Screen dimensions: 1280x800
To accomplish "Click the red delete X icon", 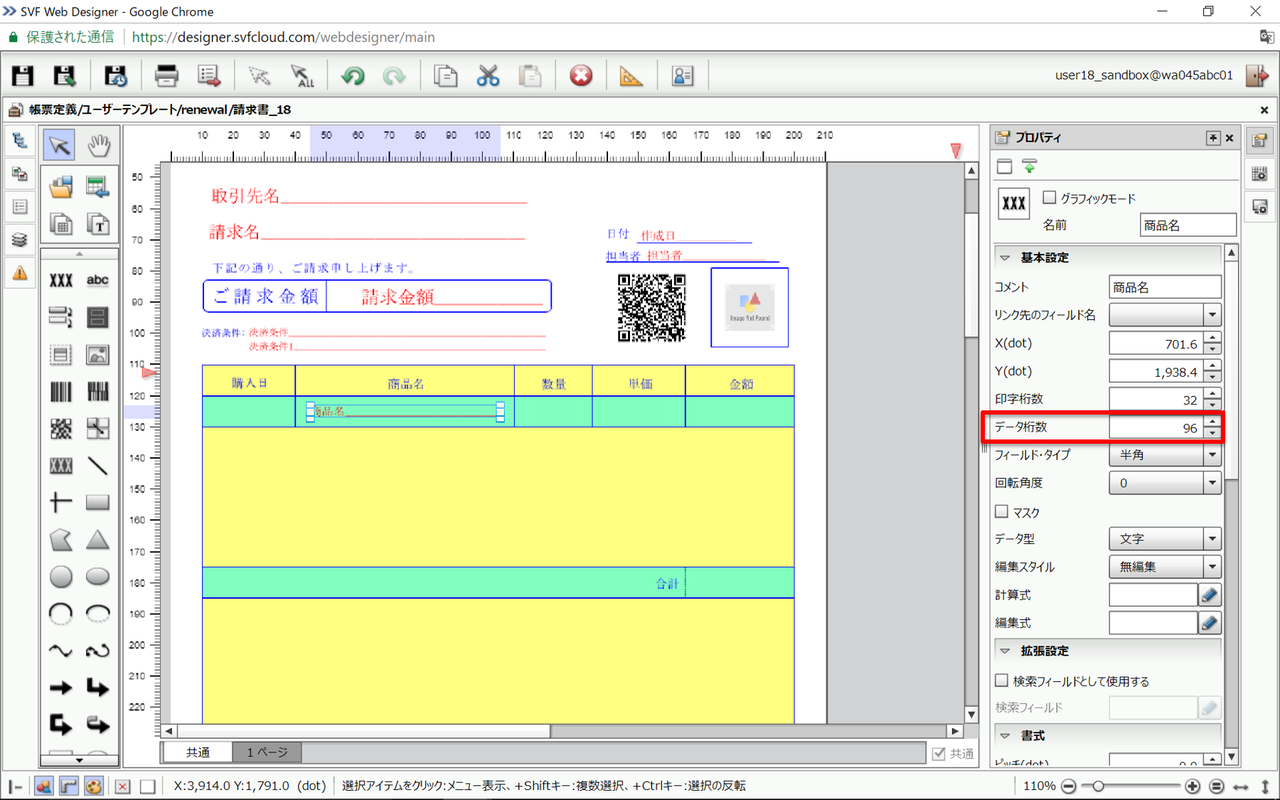I will pos(581,76).
